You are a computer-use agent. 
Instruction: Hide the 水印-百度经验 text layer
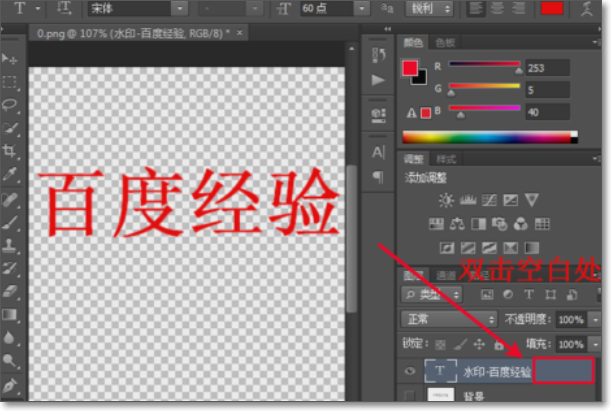410,371
